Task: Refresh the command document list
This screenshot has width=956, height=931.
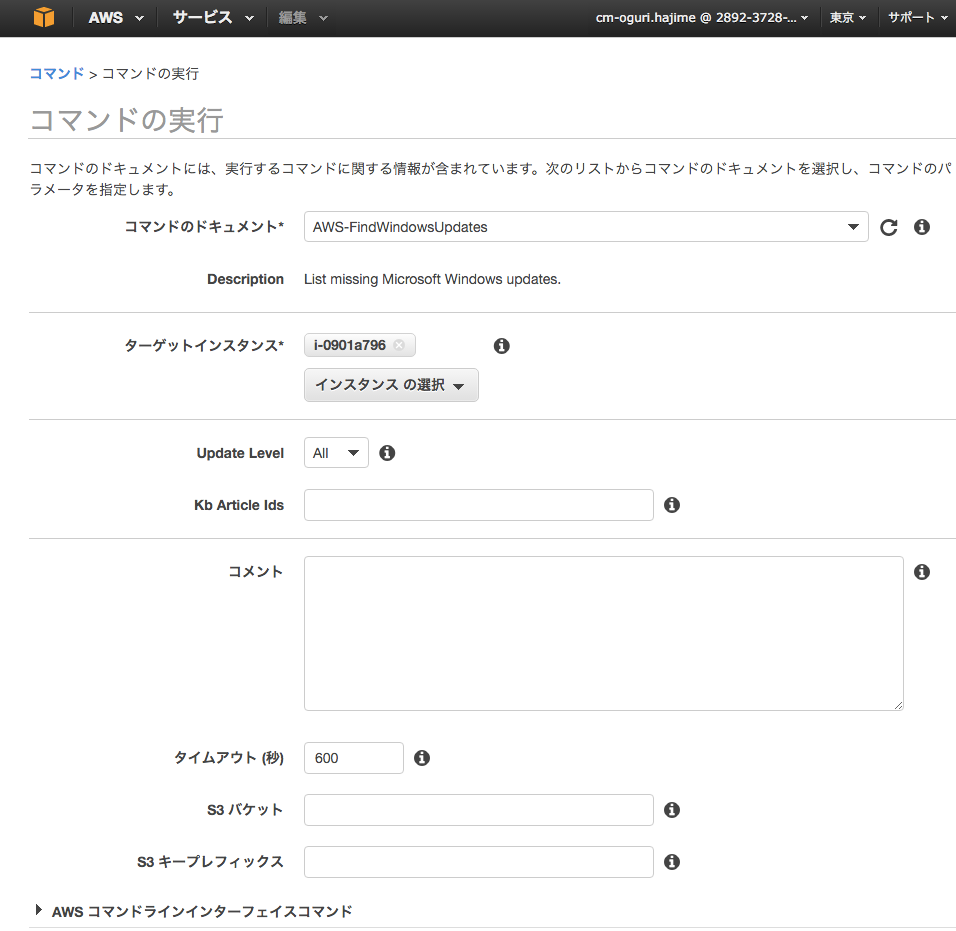Action: click(888, 227)
